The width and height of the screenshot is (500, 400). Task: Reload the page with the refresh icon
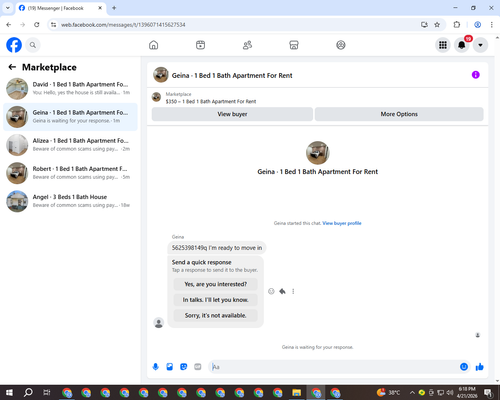point(37,25)
